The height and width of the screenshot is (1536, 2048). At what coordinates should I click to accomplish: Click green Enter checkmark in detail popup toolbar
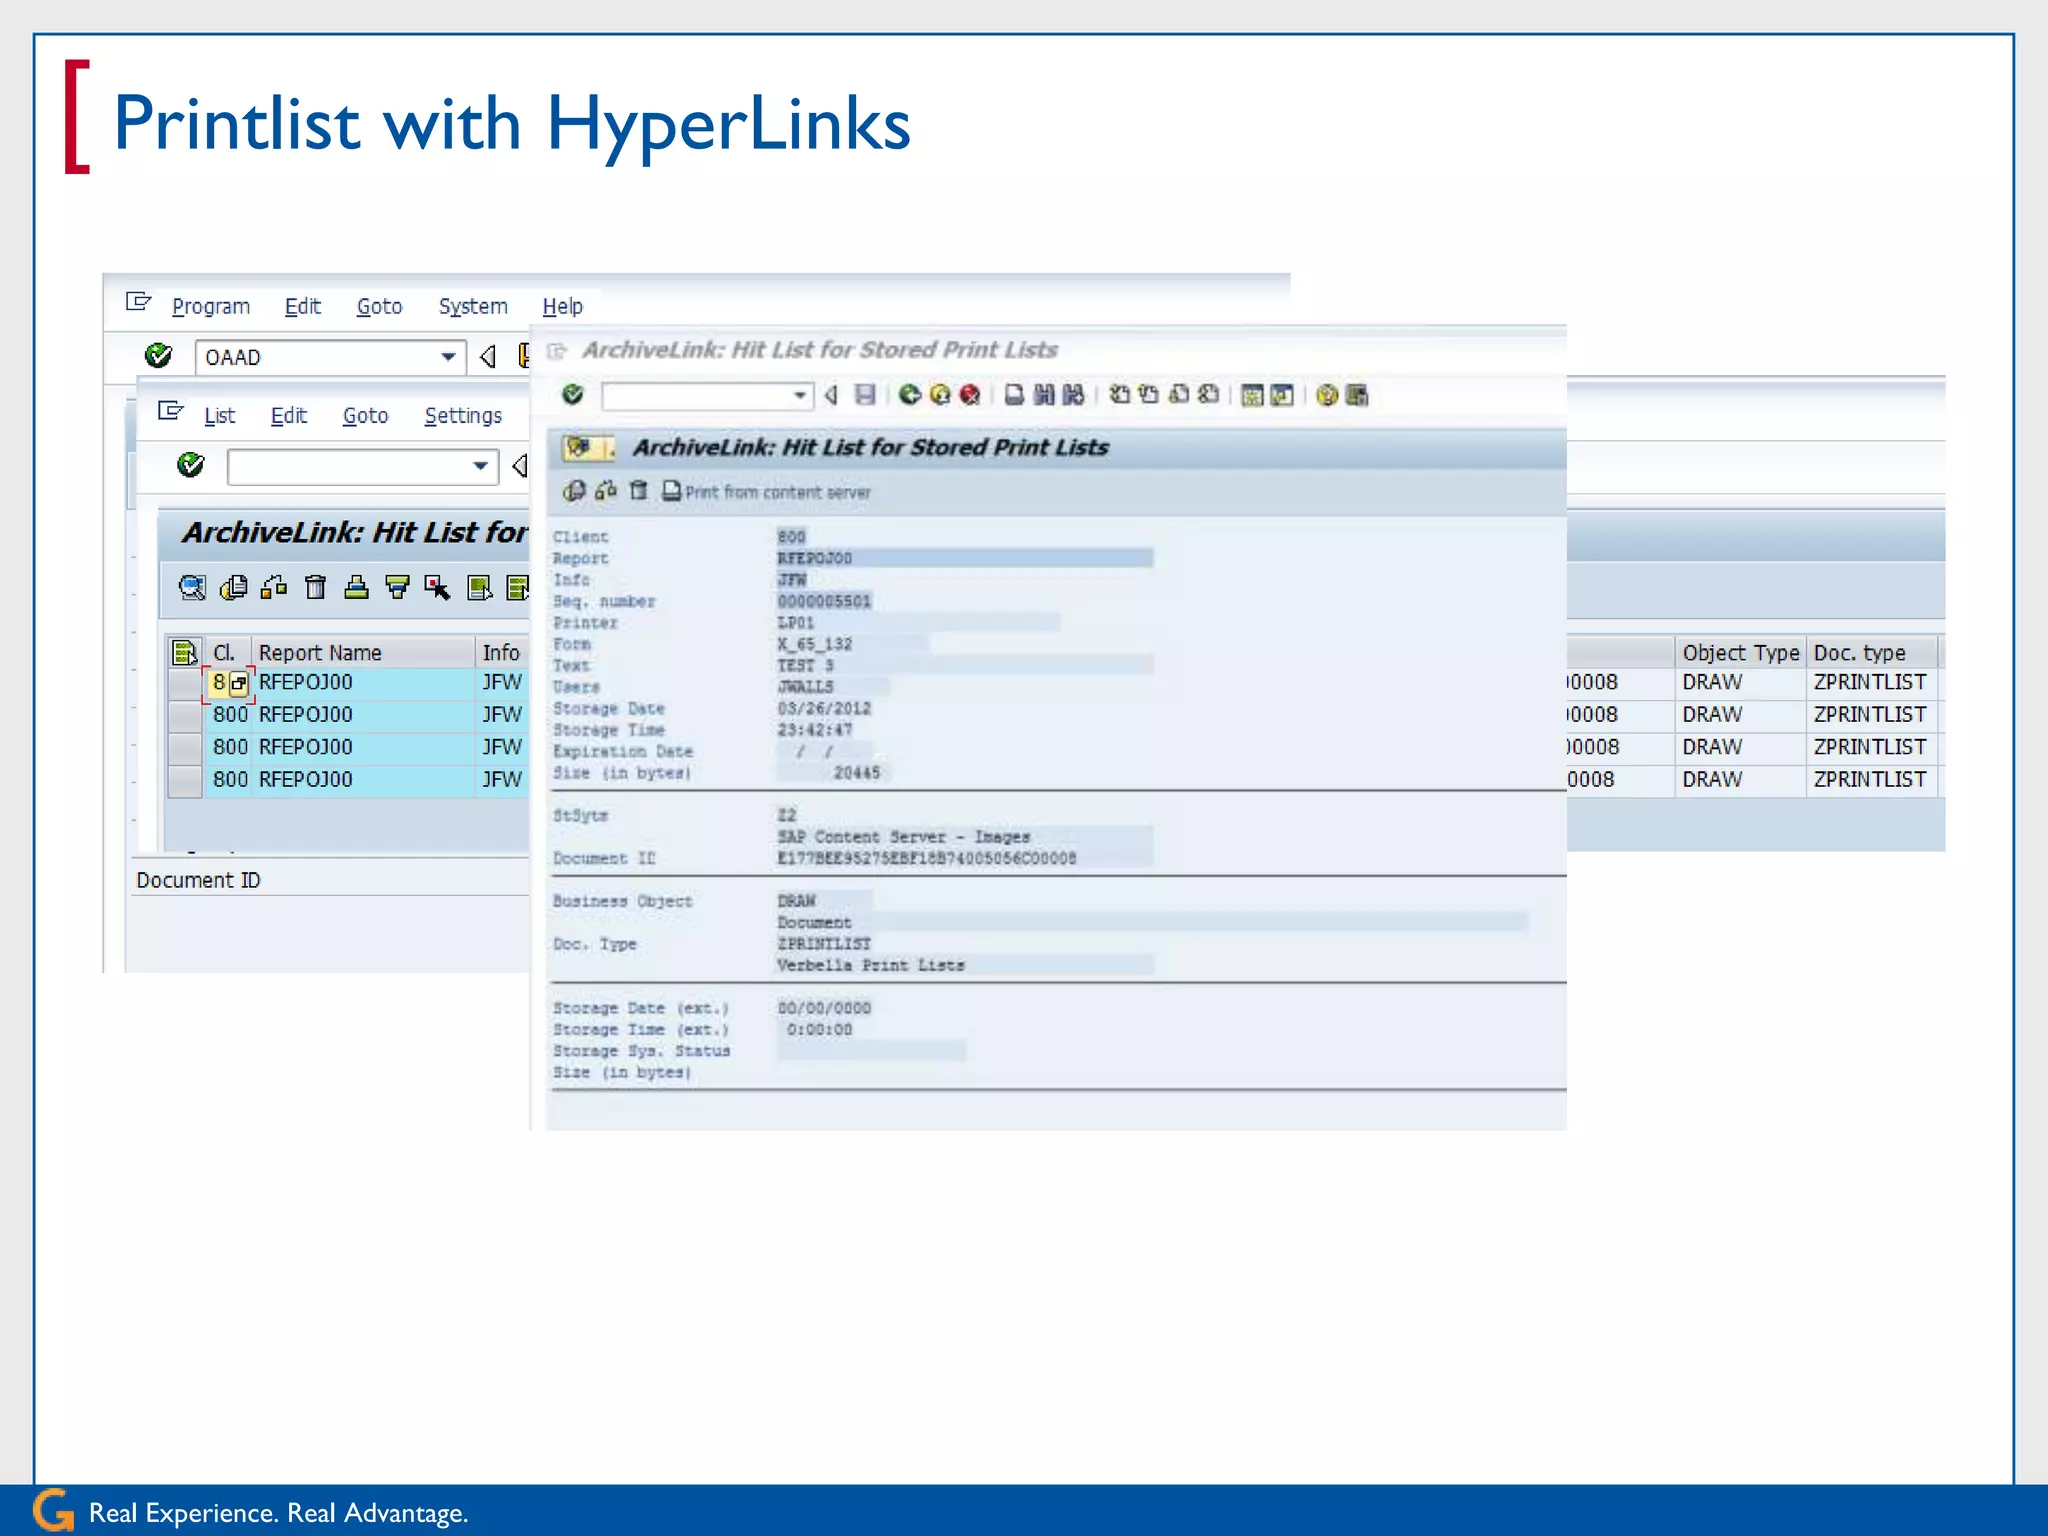(572, 394)
